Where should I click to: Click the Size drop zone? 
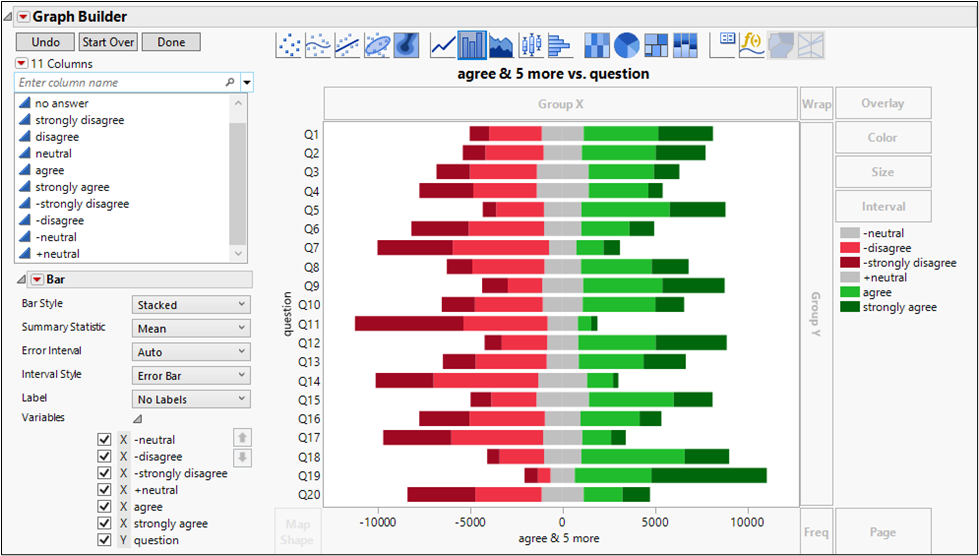(x=883, y=172)
